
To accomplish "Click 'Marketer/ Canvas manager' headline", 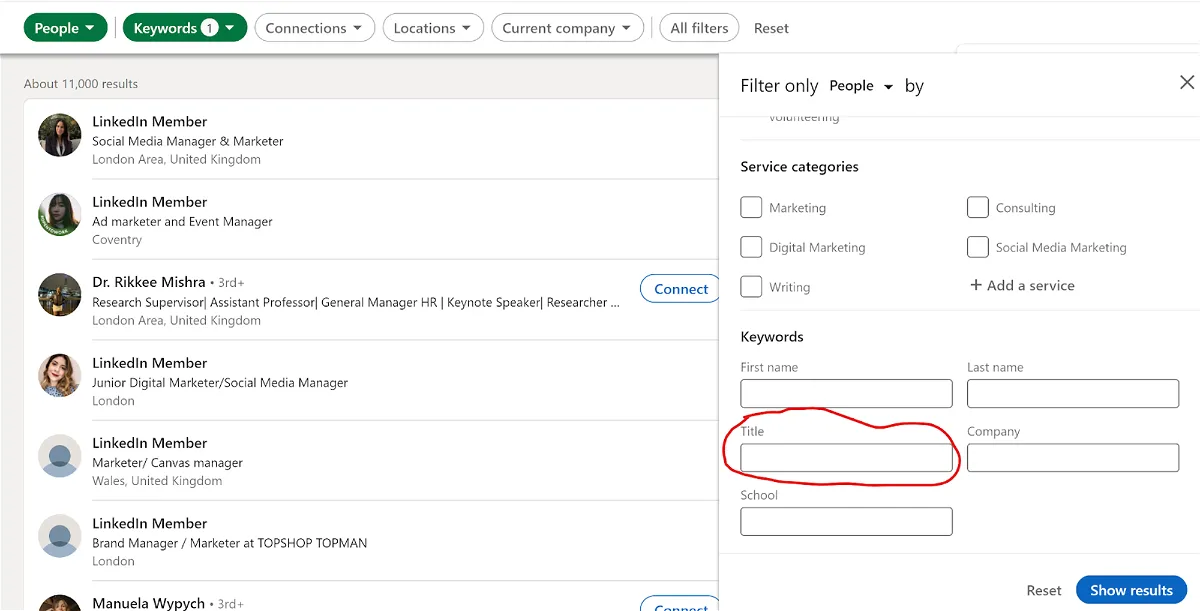I will click(x=168, y=462).
